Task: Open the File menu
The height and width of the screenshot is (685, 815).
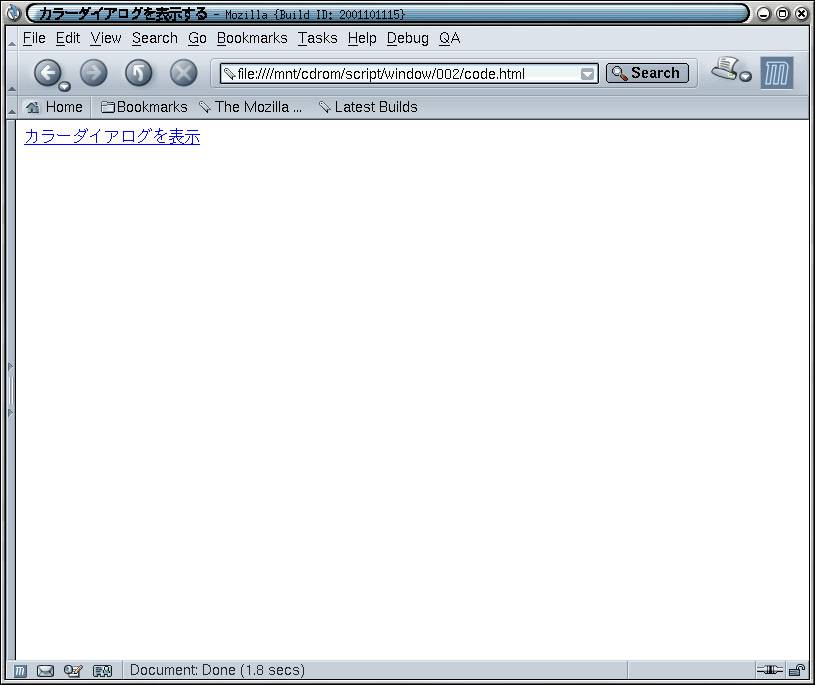Action: tap(34, 38)
